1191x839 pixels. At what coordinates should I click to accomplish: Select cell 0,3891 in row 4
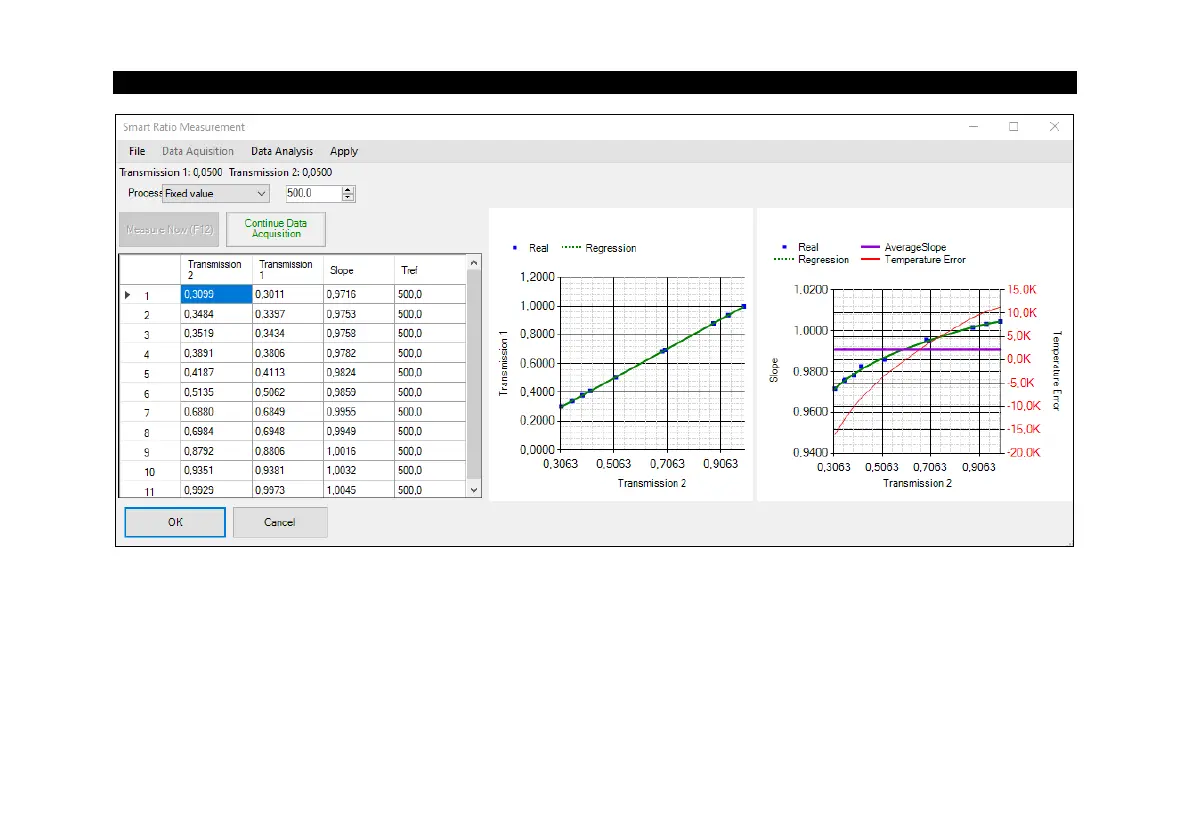coord(216,353)
